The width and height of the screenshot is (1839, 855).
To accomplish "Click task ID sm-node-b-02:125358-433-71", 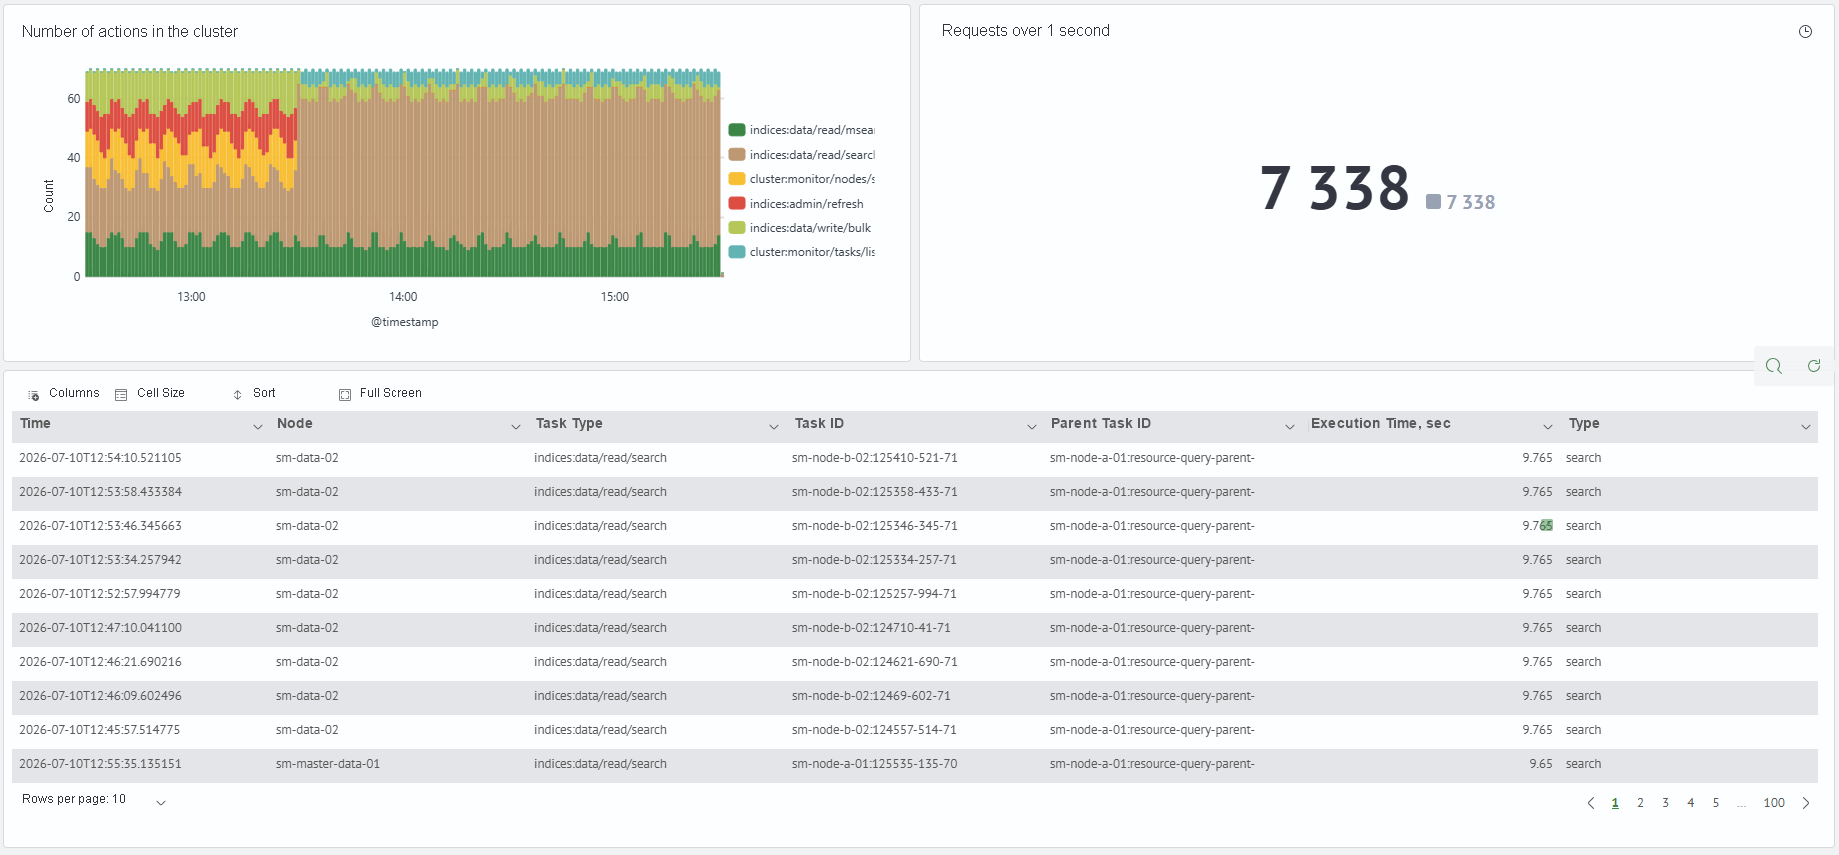I will [875, 492].
